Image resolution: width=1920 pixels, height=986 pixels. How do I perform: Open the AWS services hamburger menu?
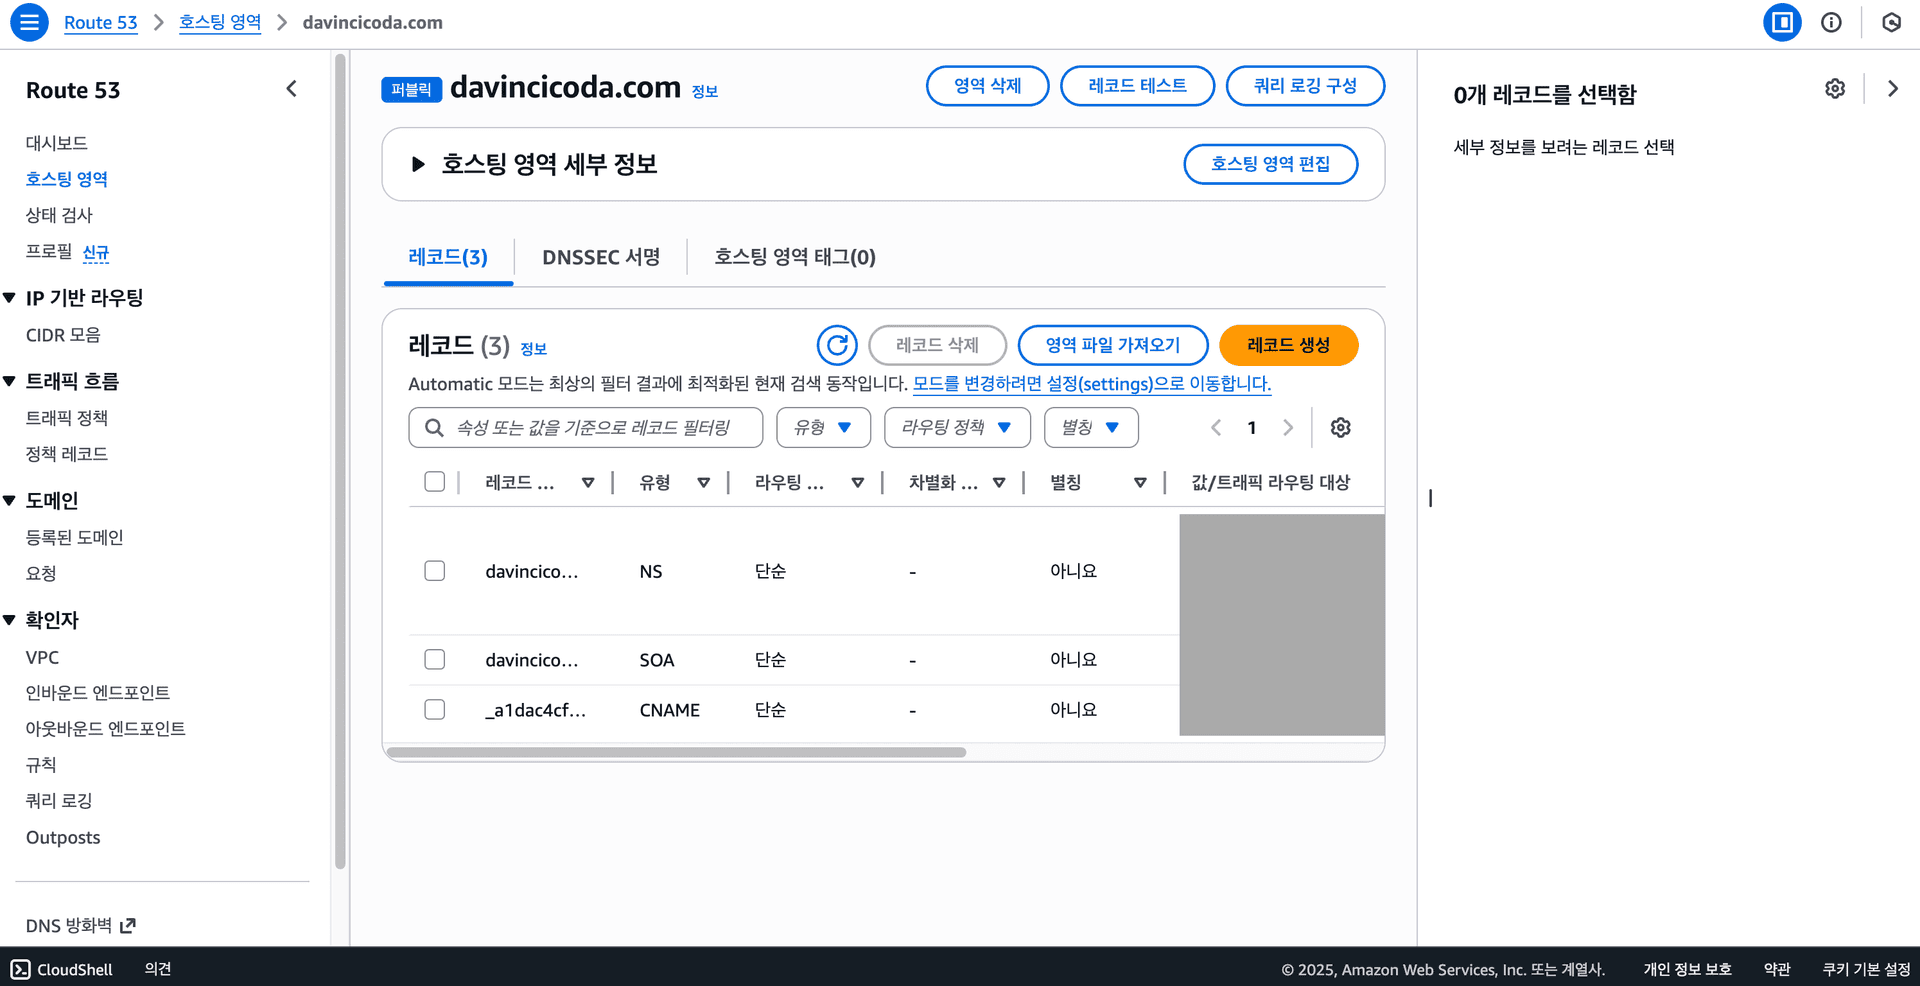pos(29,22)
